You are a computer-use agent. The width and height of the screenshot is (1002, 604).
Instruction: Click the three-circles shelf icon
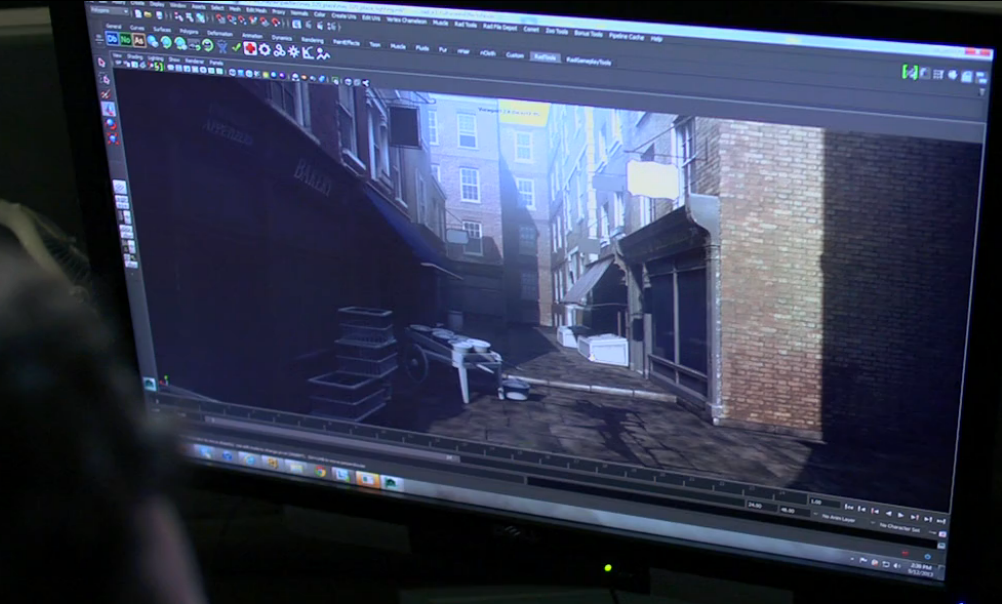pos(279,51)
